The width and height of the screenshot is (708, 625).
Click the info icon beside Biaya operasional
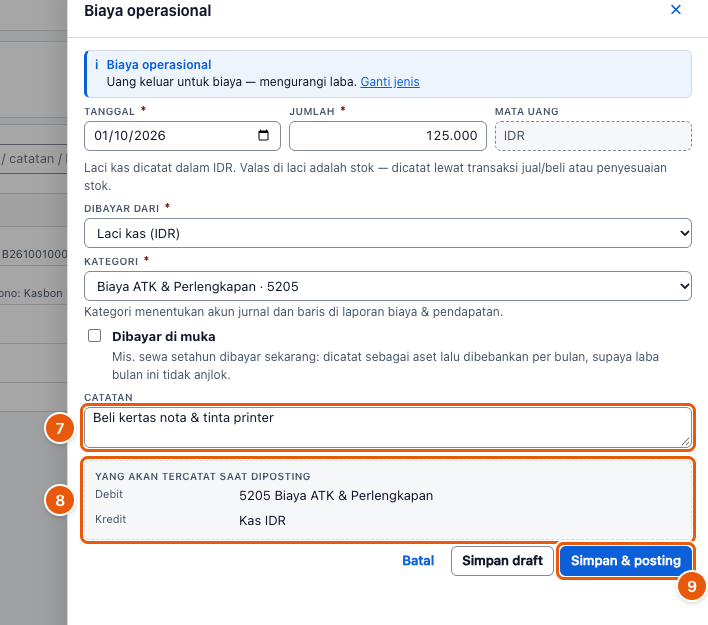[x=97, y=65]
